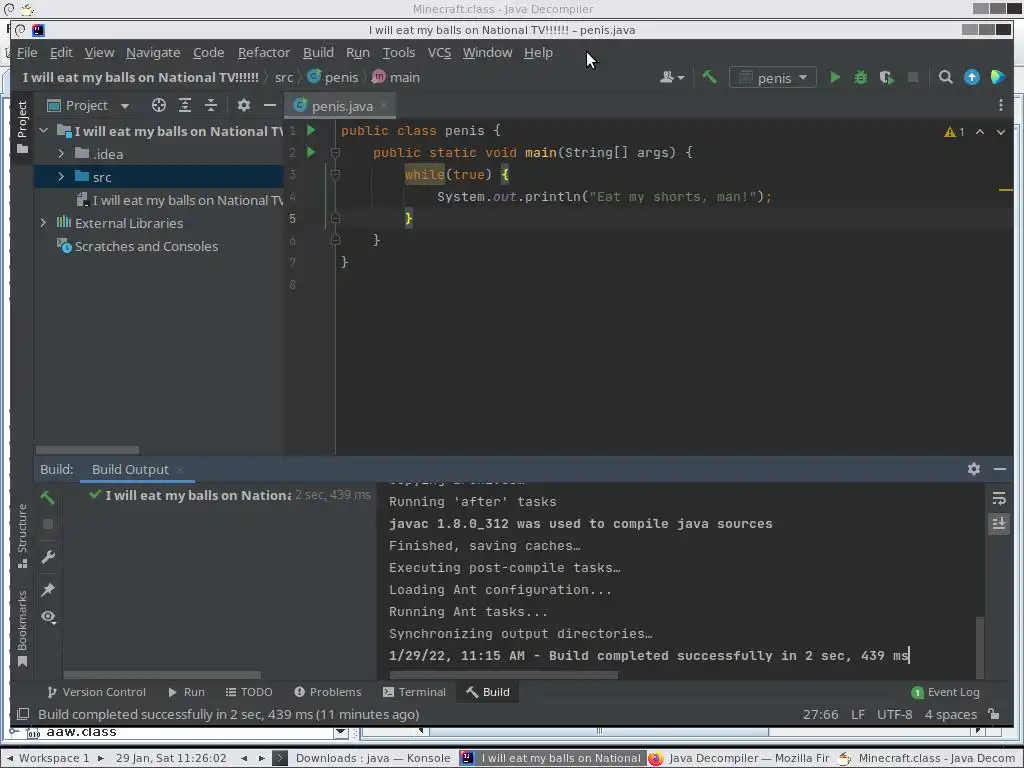Open the Navigate menu
This screenshot has width=1024, height=768.
(153, 52)
